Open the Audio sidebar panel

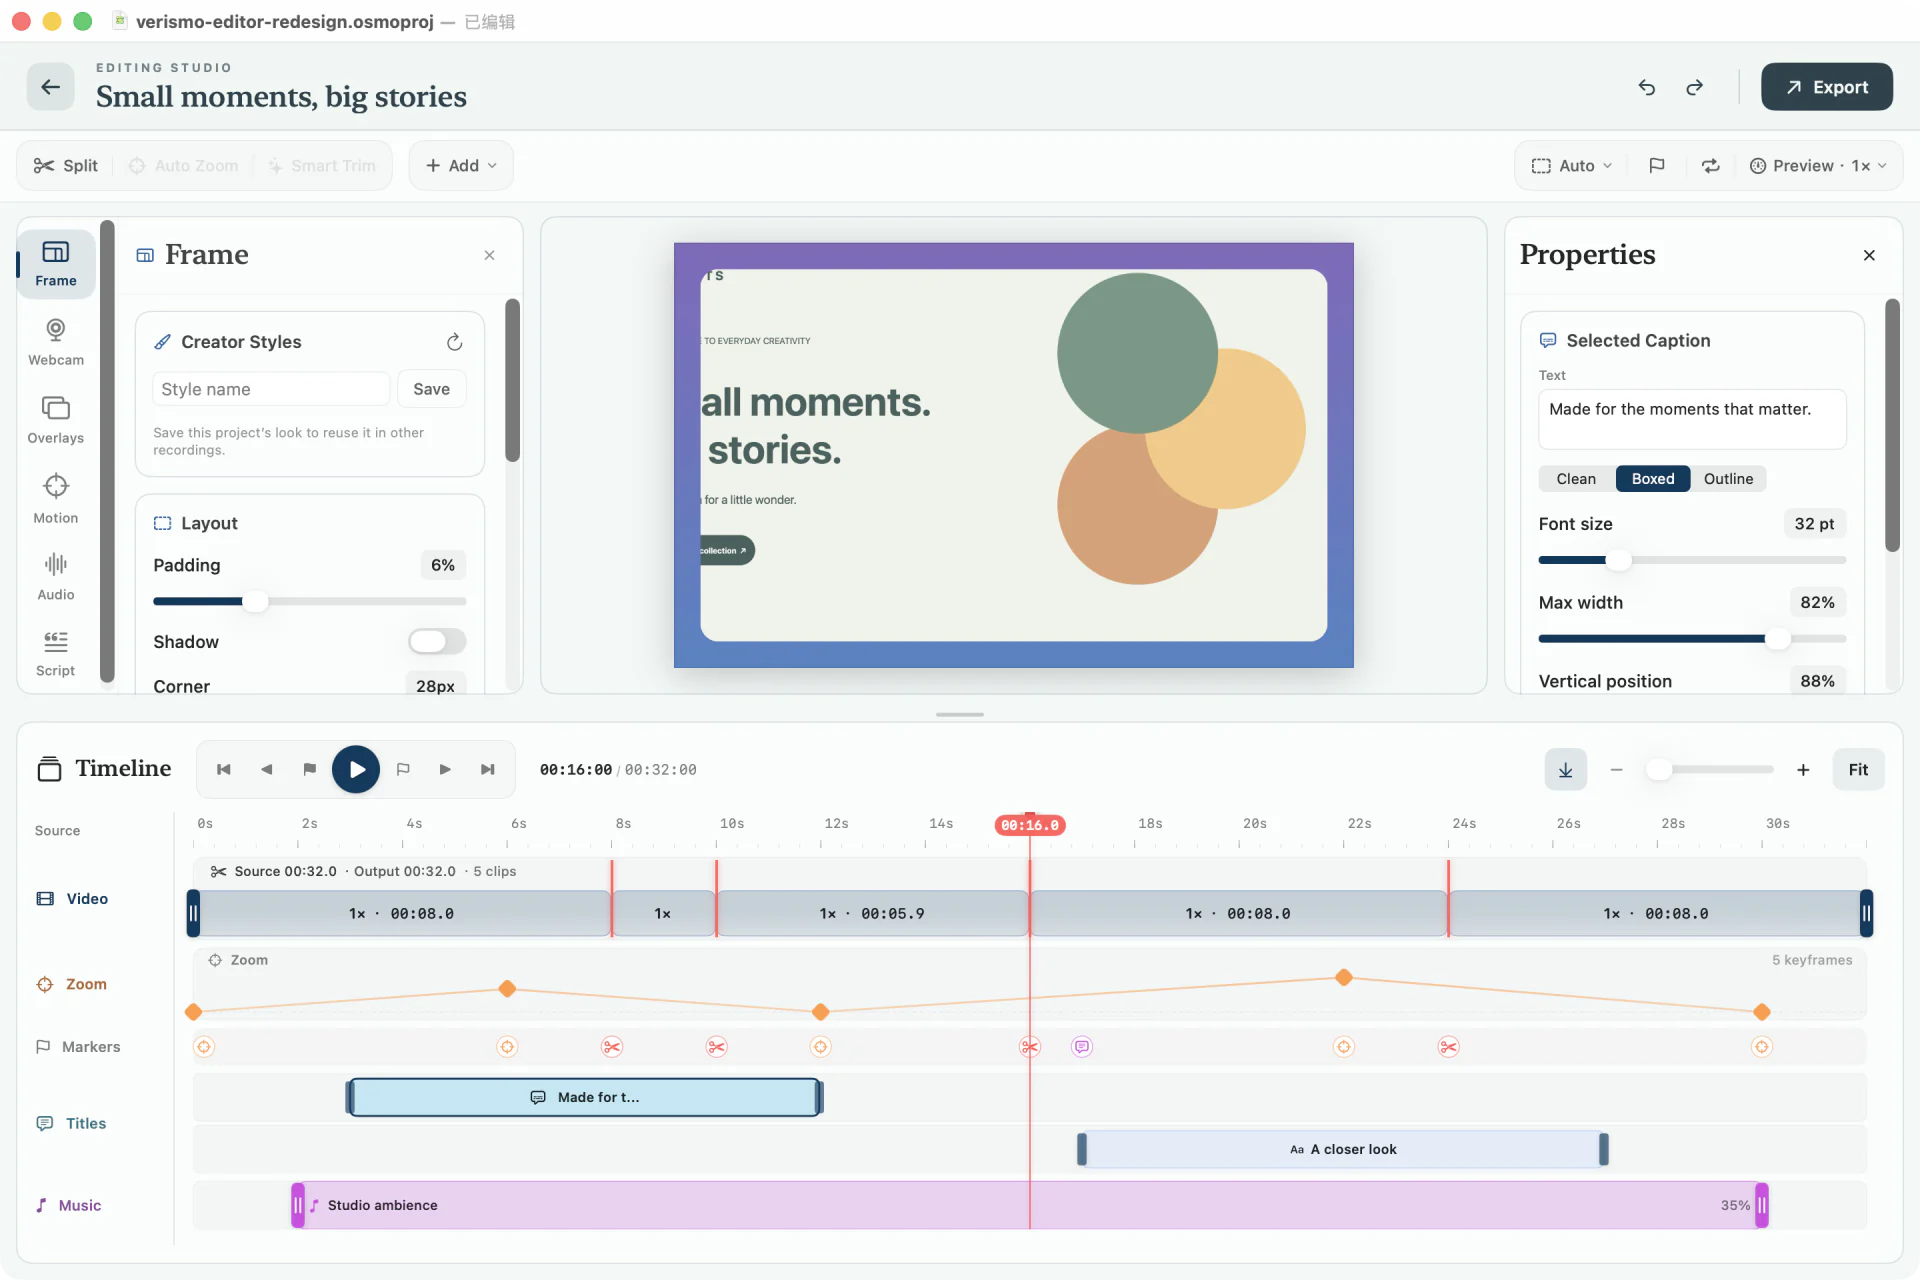pos(56,577)
